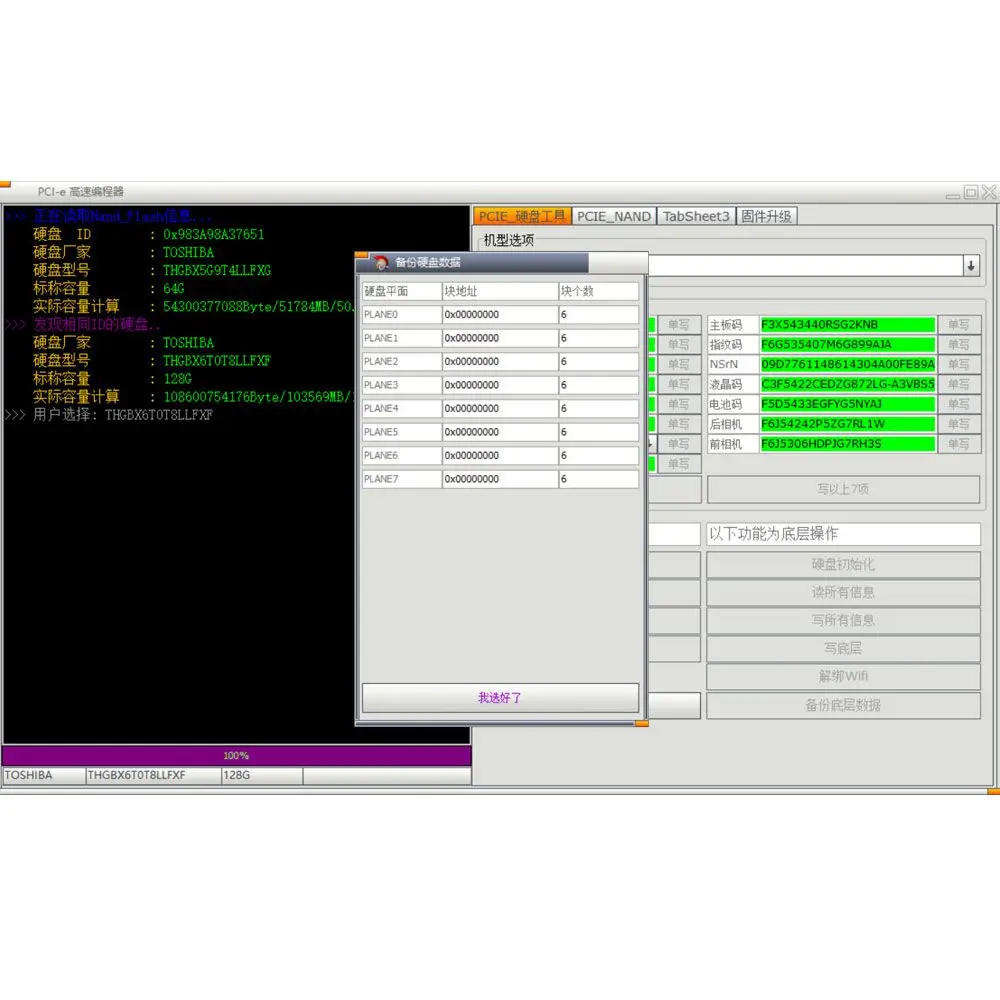Maximize the PCI-e 高速编程器 window
Screen dimensions: 1000x1000
point(971,192)
